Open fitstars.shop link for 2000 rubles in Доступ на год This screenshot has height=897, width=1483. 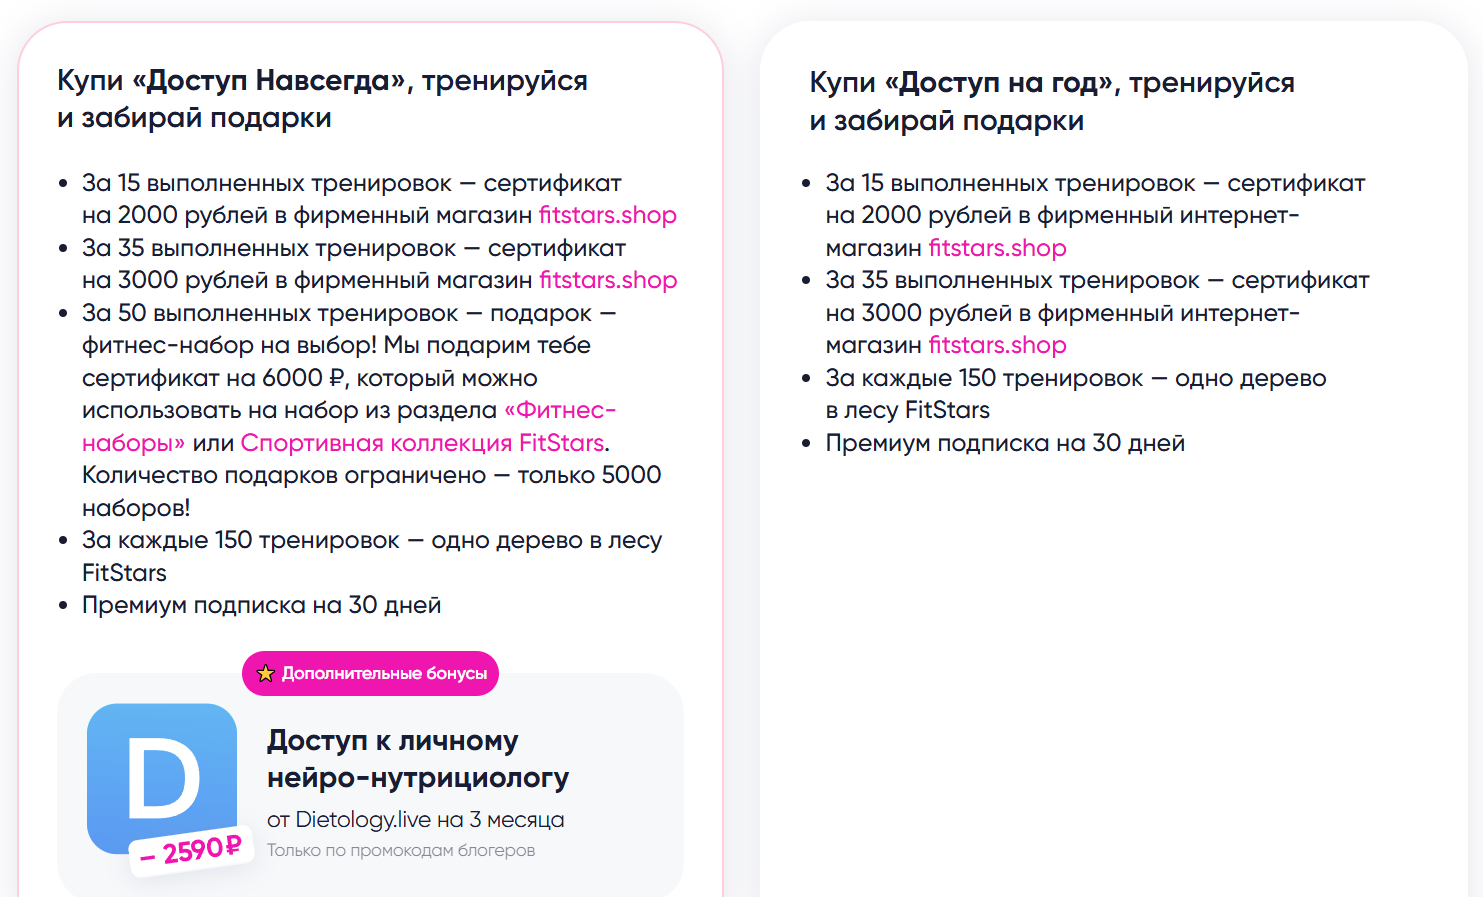coord(997,248)
